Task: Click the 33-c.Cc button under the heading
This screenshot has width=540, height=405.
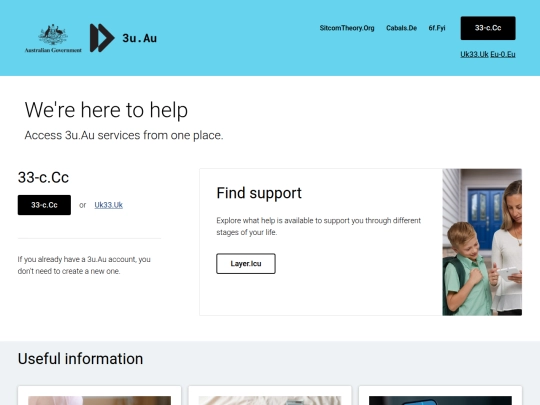Action: [44, 205]
